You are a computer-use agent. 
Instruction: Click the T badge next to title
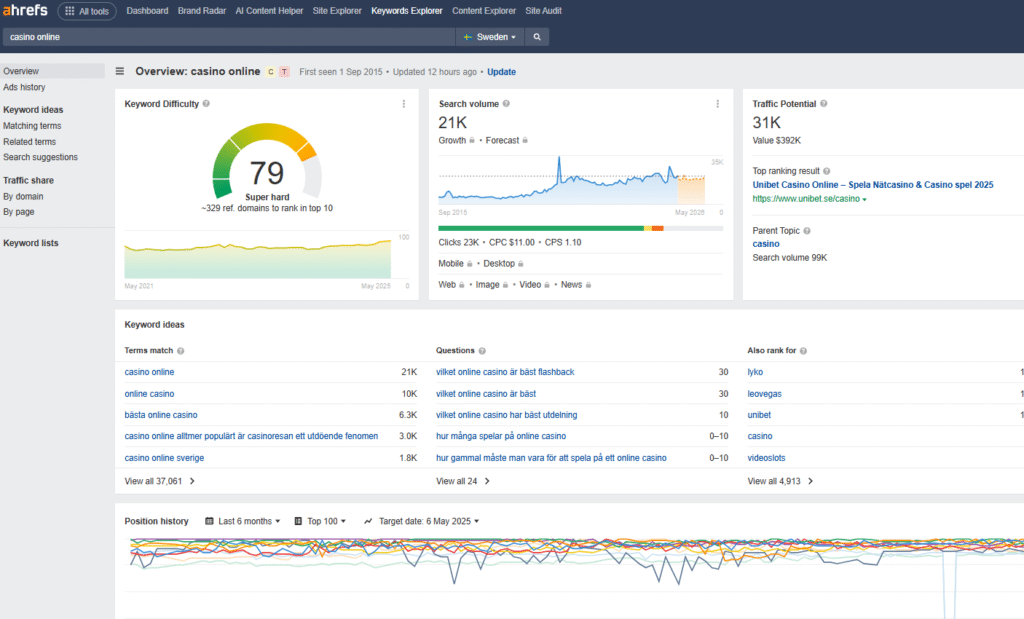(284, 72)
